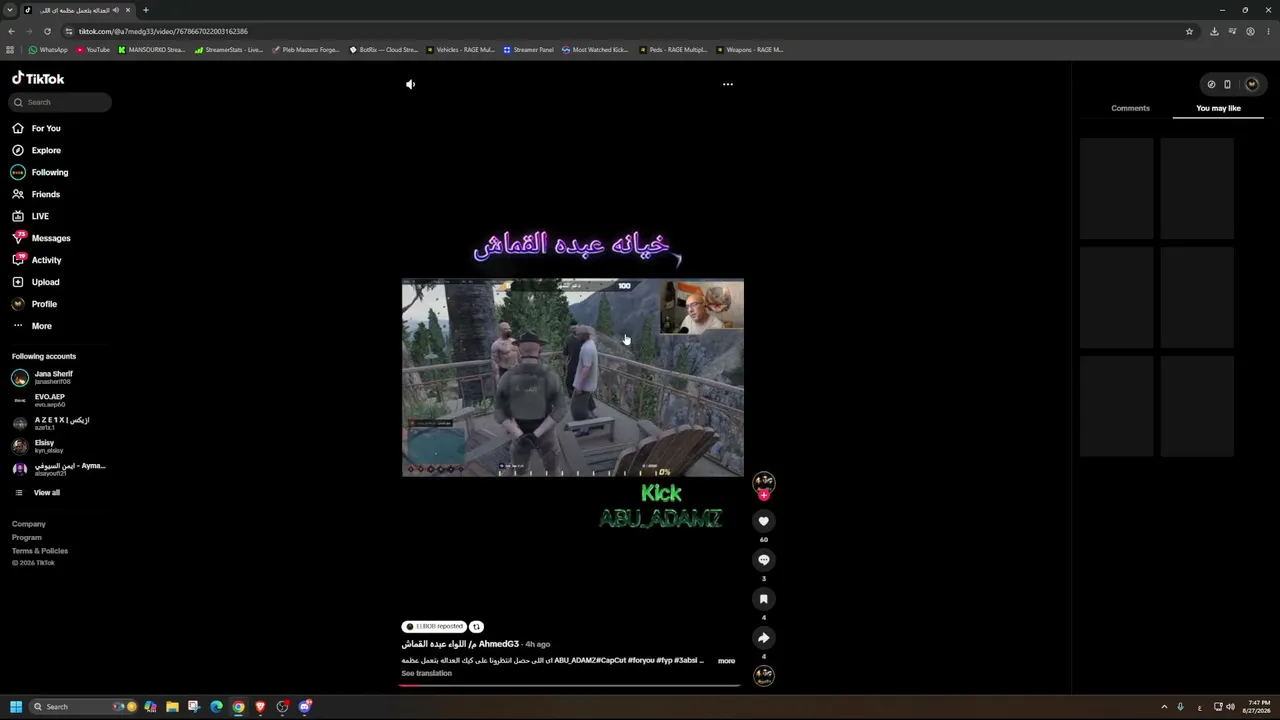Open Microsoft Edge from the taskbar
Image resolution: width=1280 pixels, height=720 pixels.
tap(216, 707)
